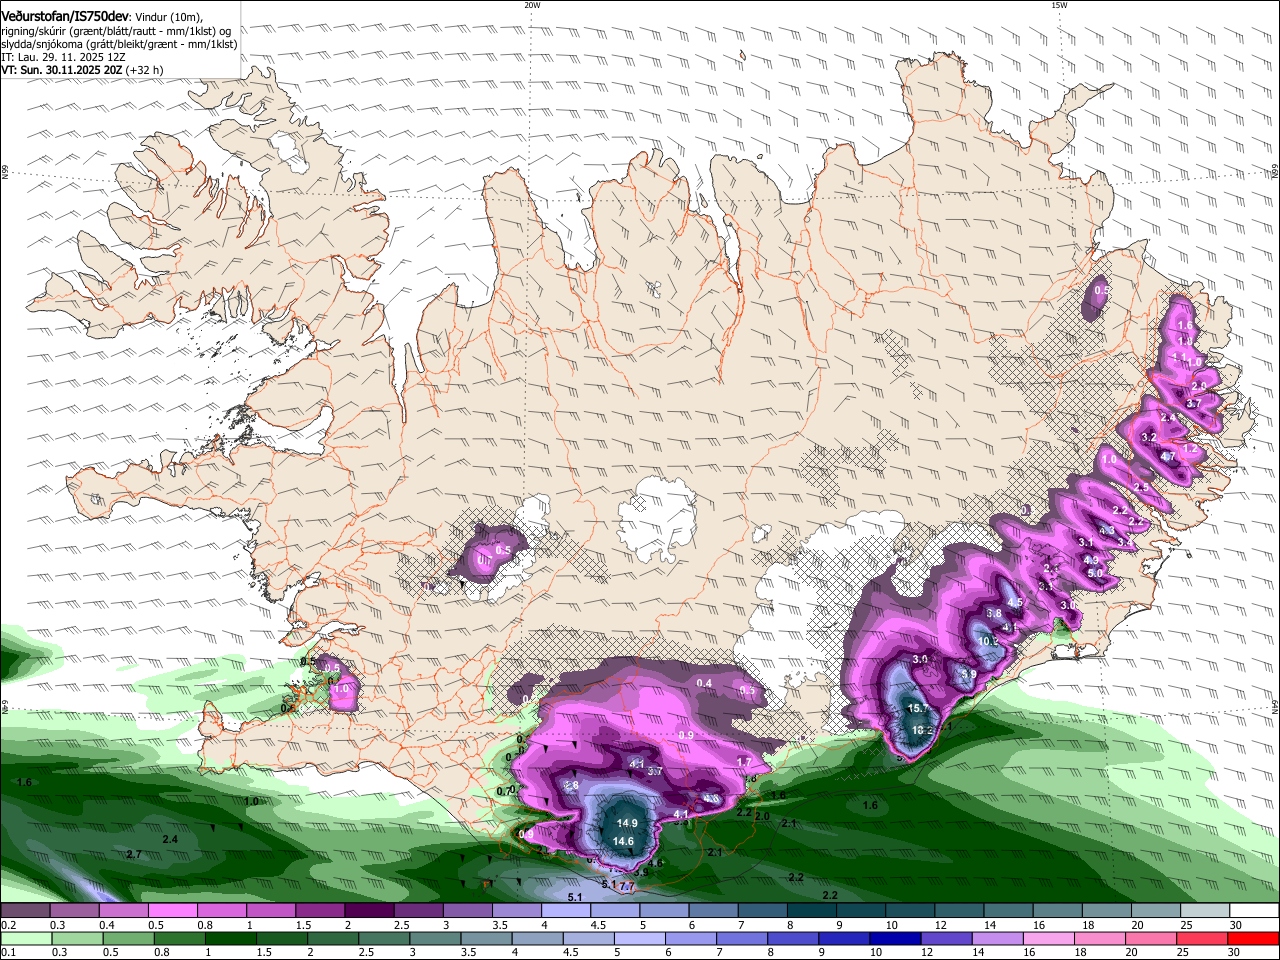Click the 0.2 label in the snow legend

pos(8,925)
